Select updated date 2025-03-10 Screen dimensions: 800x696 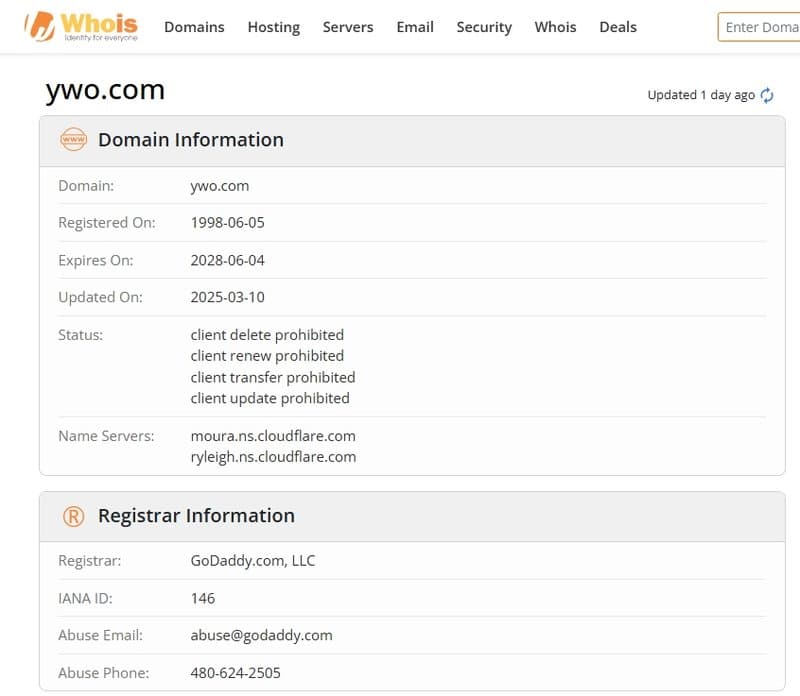point(228,297)
